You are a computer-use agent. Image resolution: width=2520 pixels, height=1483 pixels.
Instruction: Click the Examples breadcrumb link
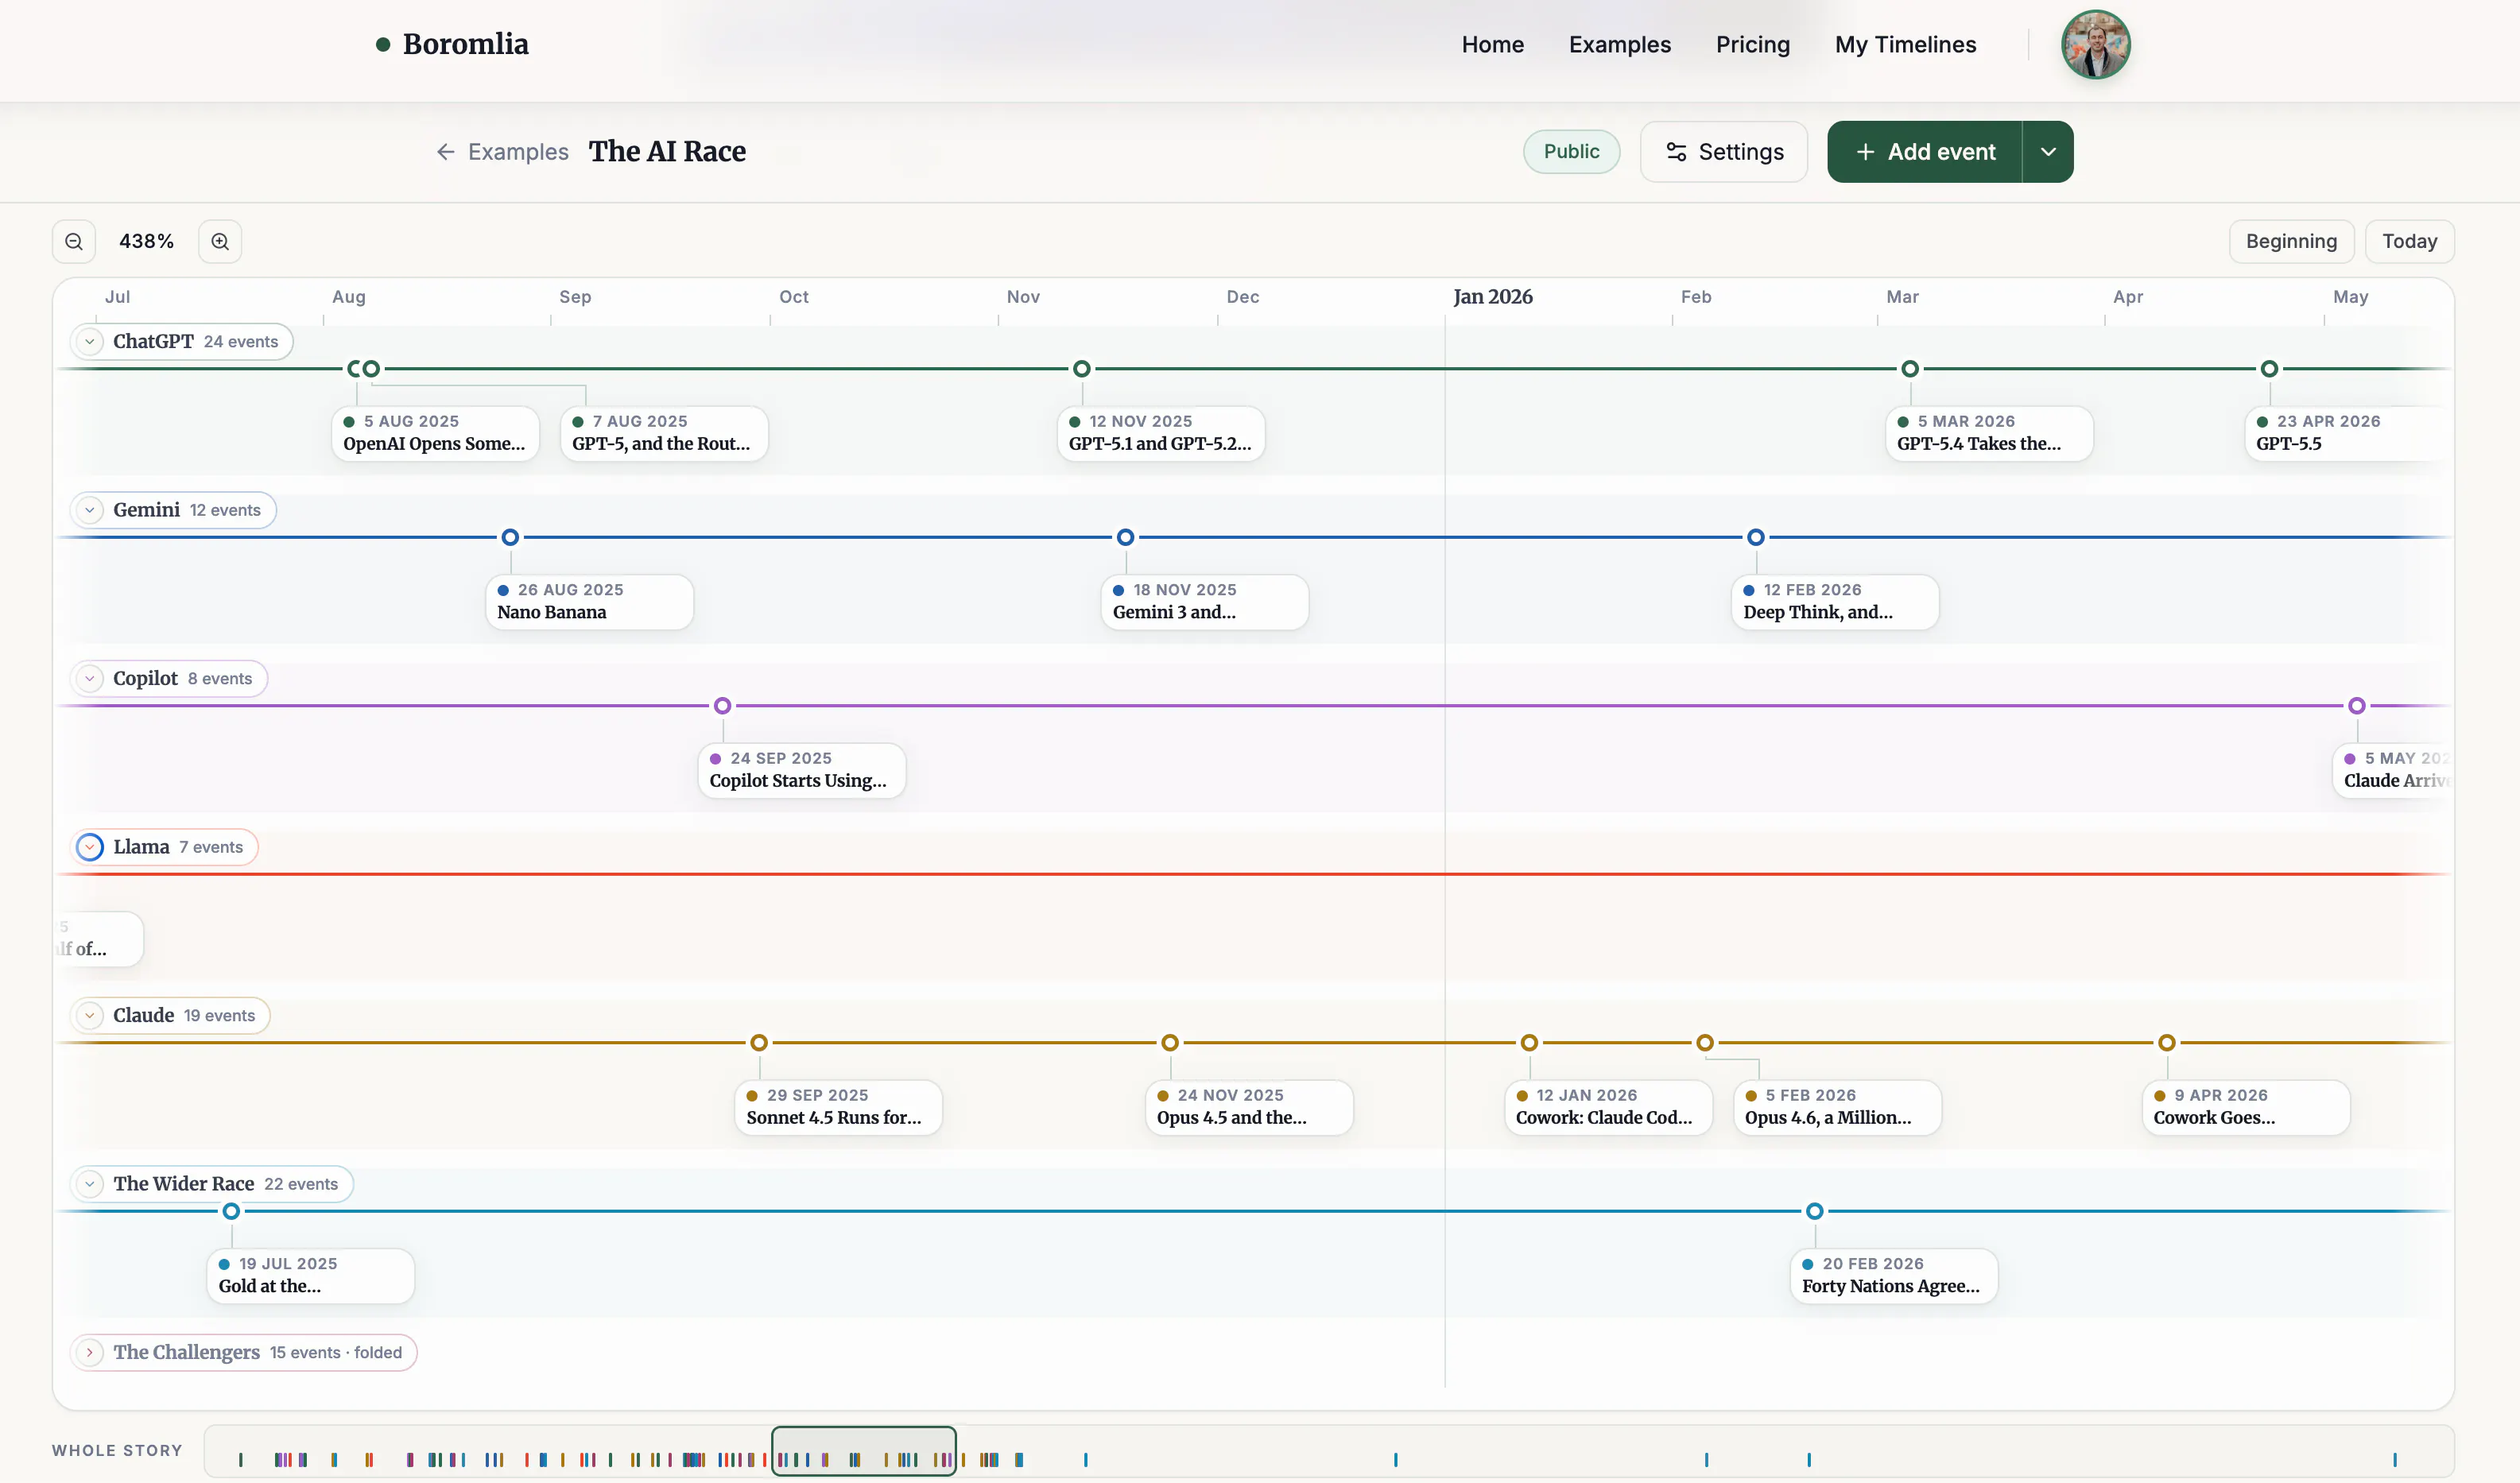click(x=518, y=151)
